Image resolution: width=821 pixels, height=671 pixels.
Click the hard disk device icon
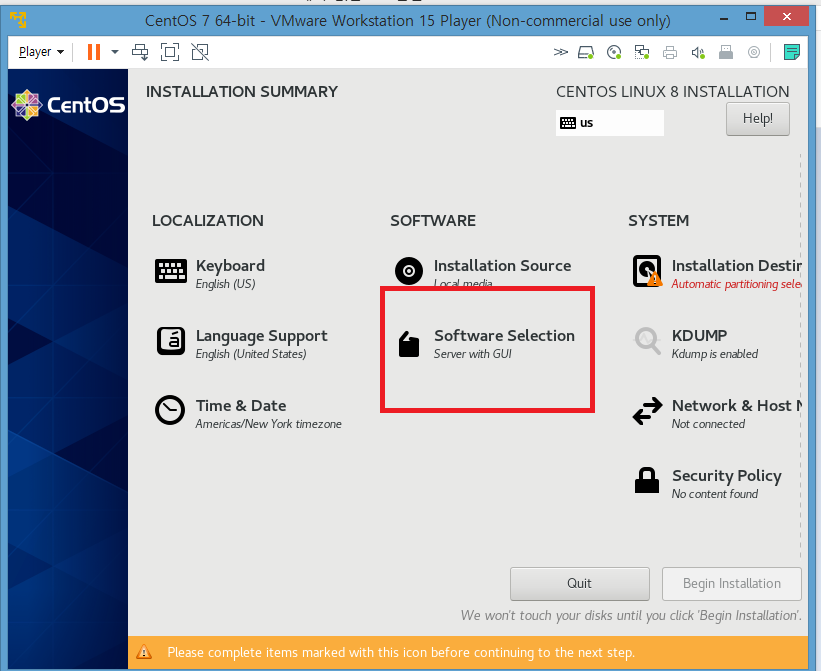(586, 52)
